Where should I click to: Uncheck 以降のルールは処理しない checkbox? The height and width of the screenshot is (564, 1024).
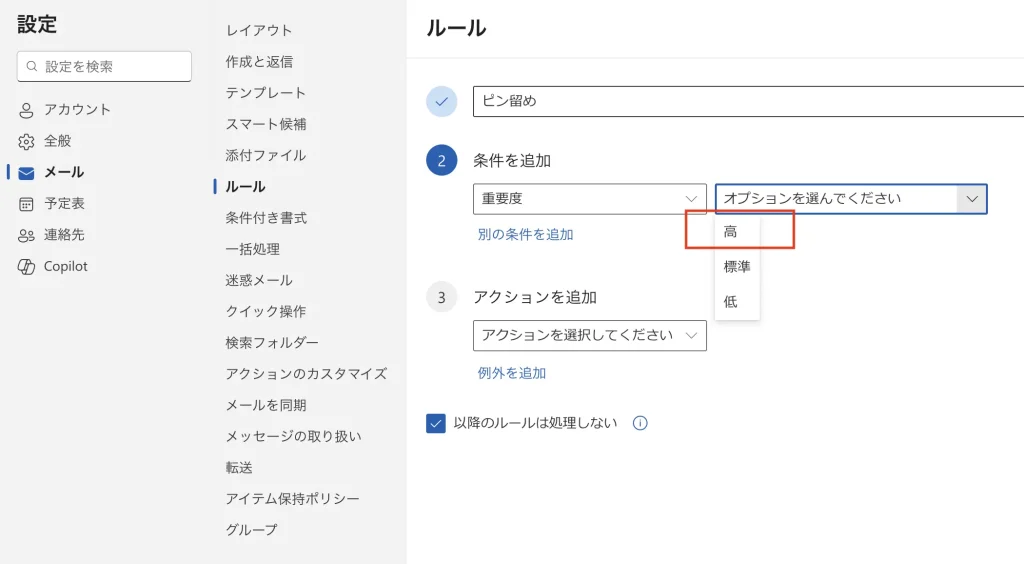436,423
